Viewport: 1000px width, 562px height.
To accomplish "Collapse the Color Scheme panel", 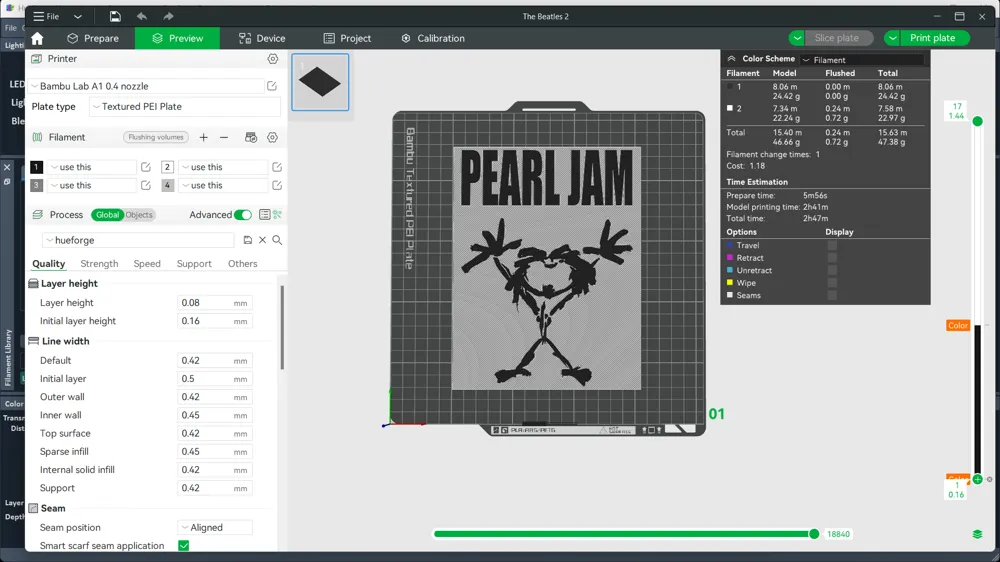I will click(x=732, y=59).
